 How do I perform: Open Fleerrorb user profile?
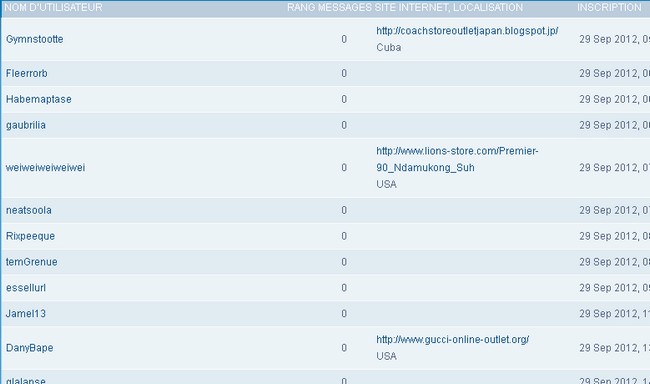pyautogui.click(x=27, y=73)
